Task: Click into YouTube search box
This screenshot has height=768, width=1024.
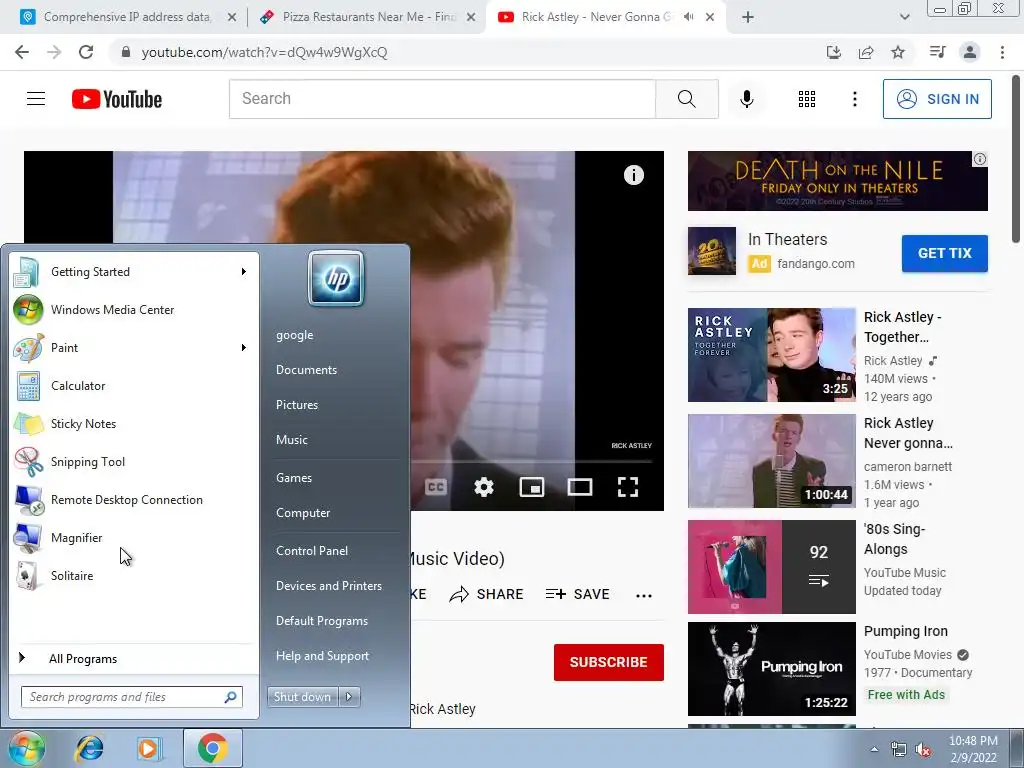Action: pos(442,99)
